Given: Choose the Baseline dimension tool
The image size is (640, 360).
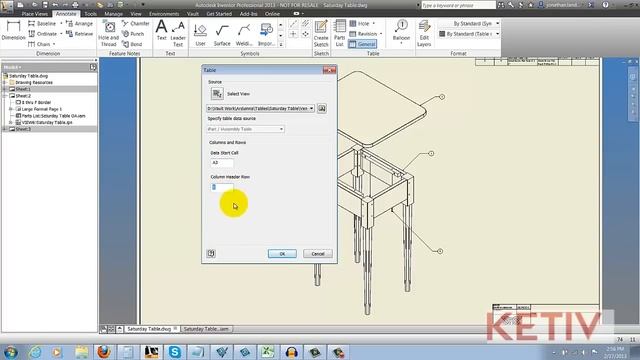Looking at the screenshot, I should [x=42, y=24].
